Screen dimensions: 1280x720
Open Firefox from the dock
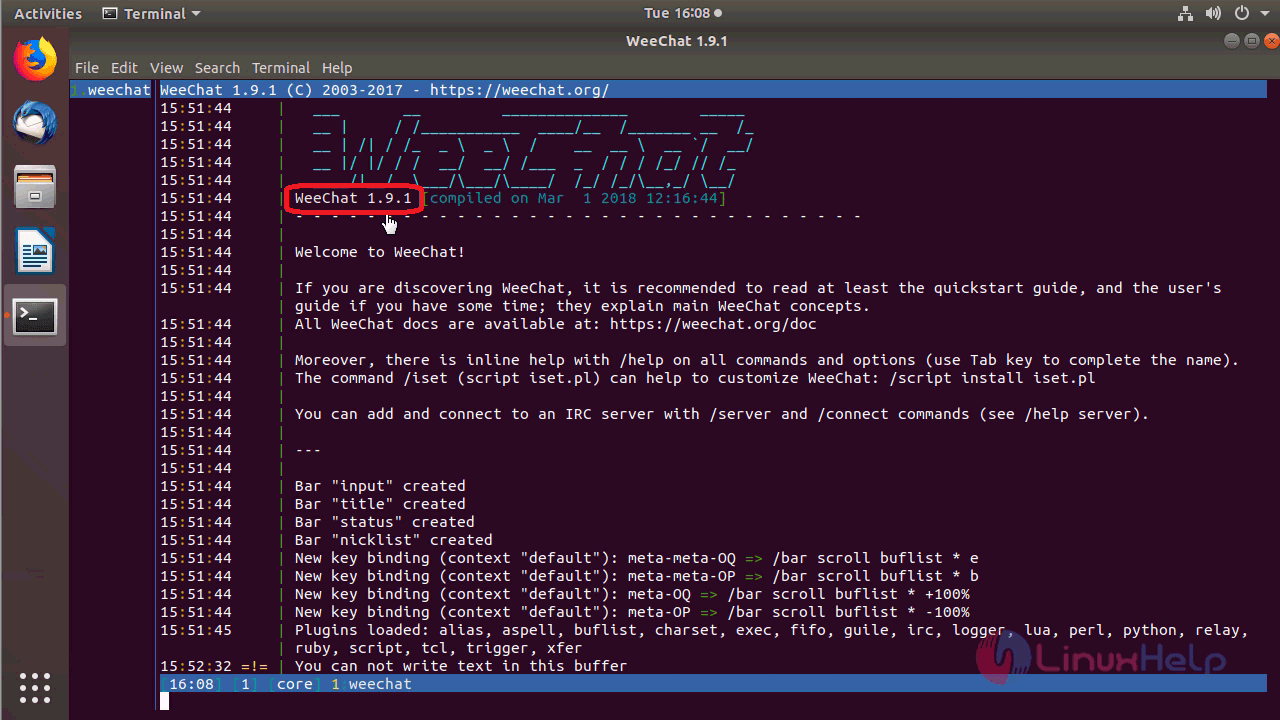coord(35,58)
